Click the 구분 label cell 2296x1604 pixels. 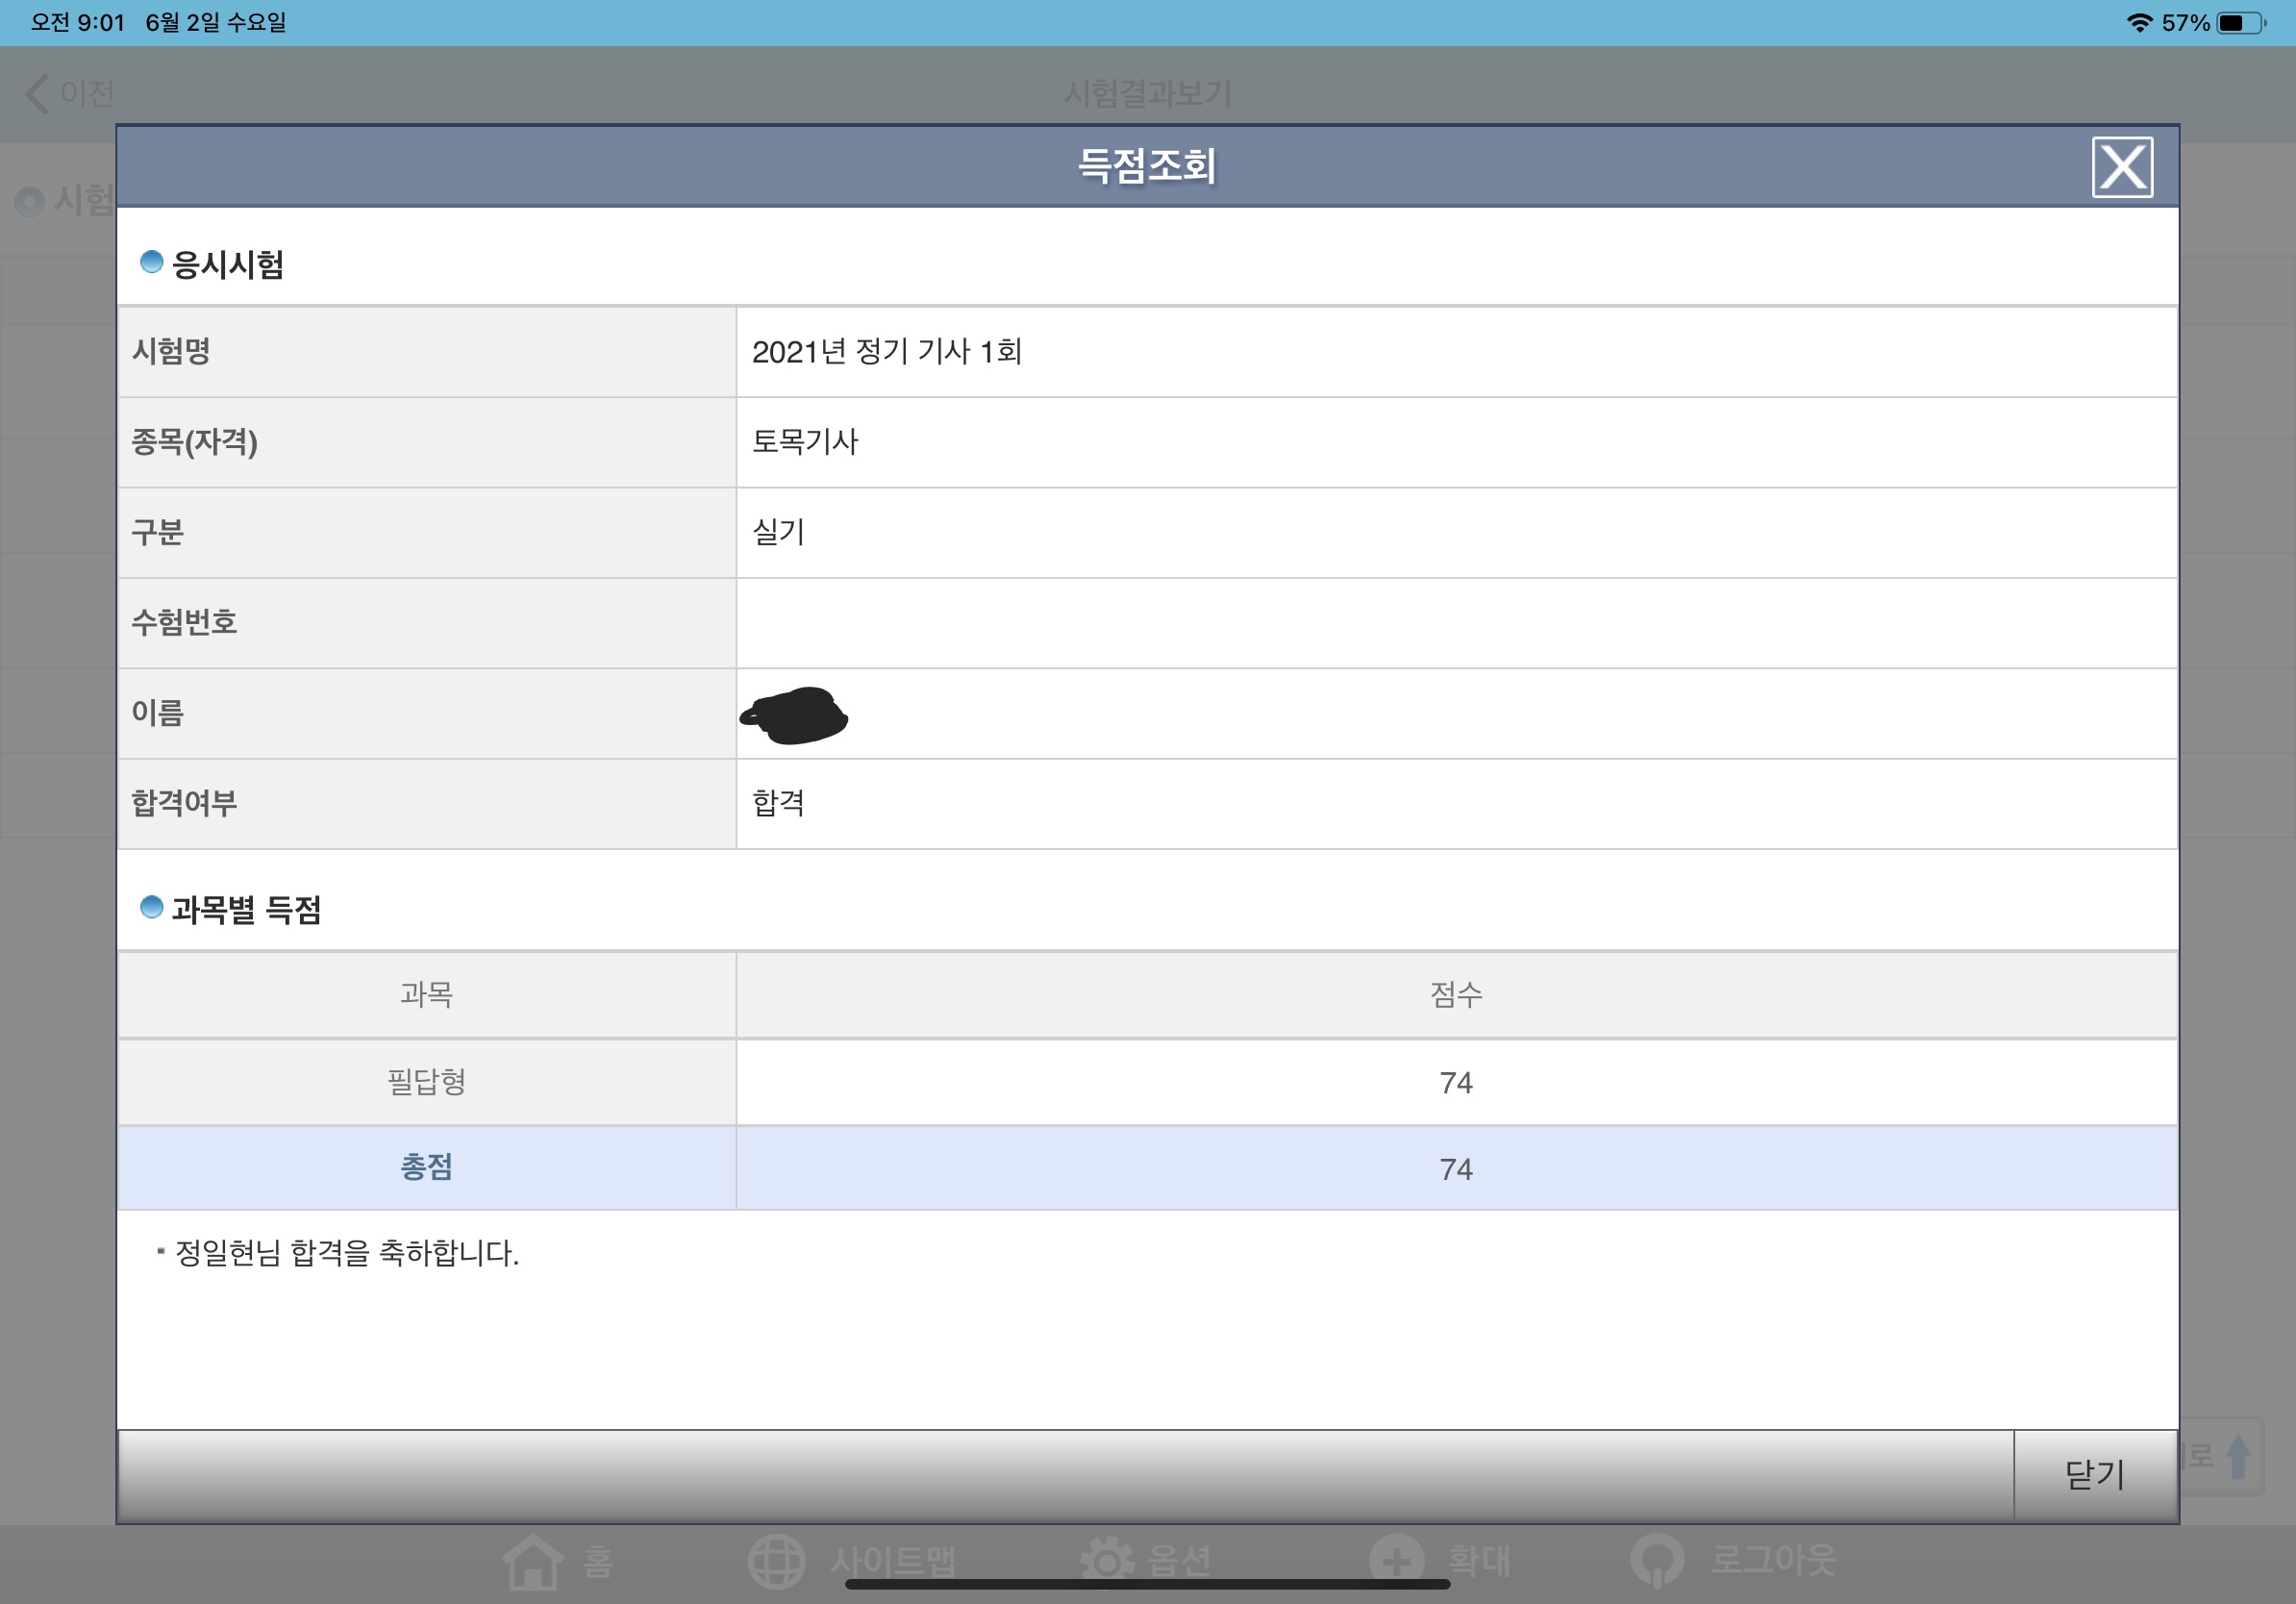pos(427,532)
